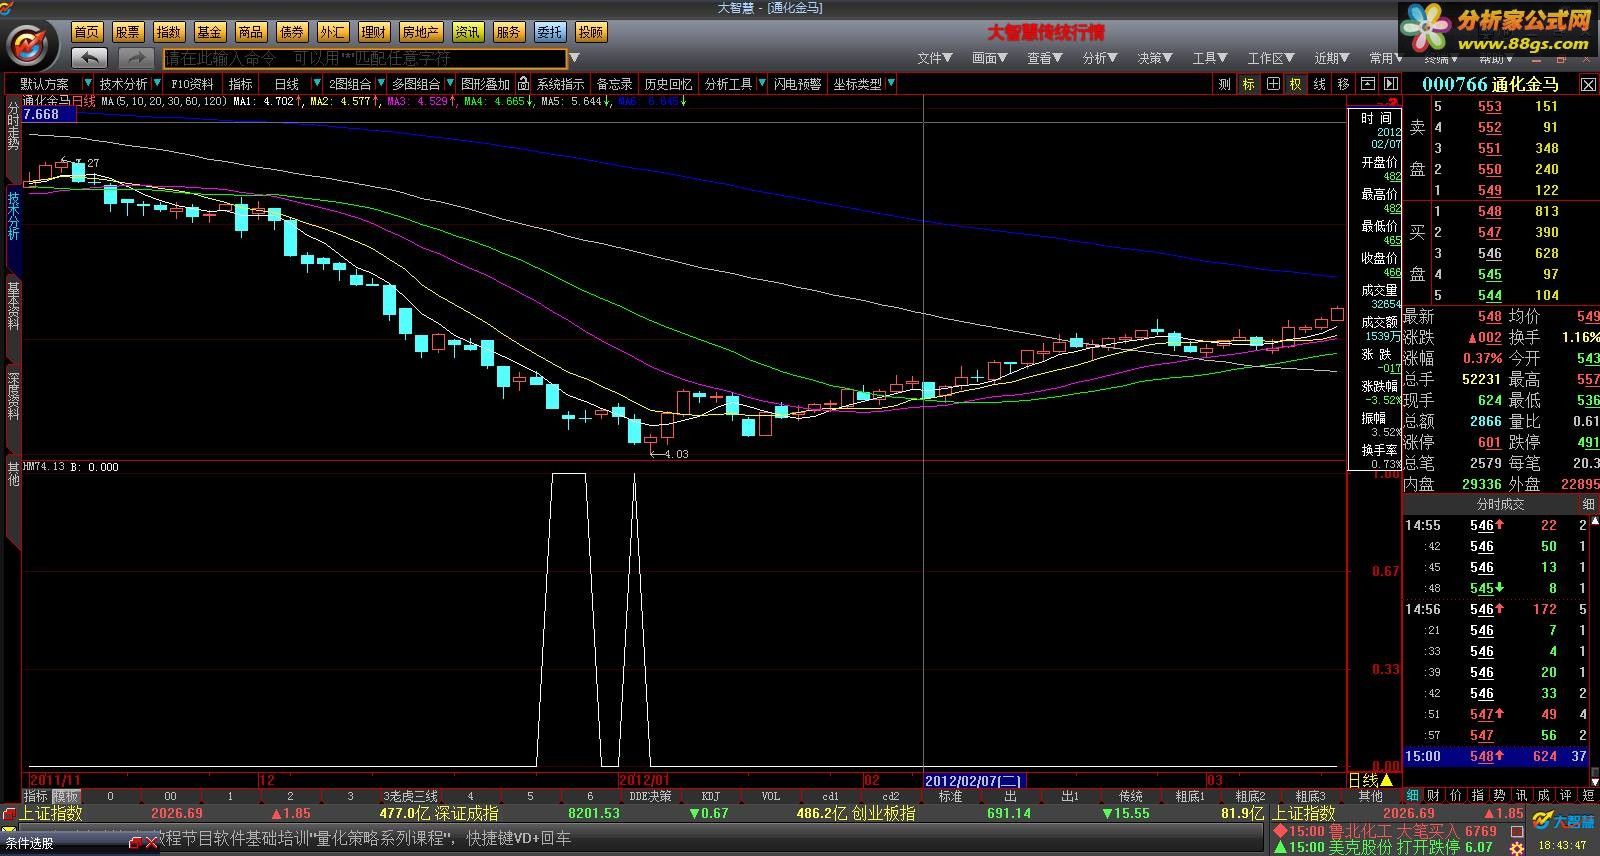This screenshot has height=856, width=1600.
Task: Open the 委托 trading button
Action: pos(549,32)
